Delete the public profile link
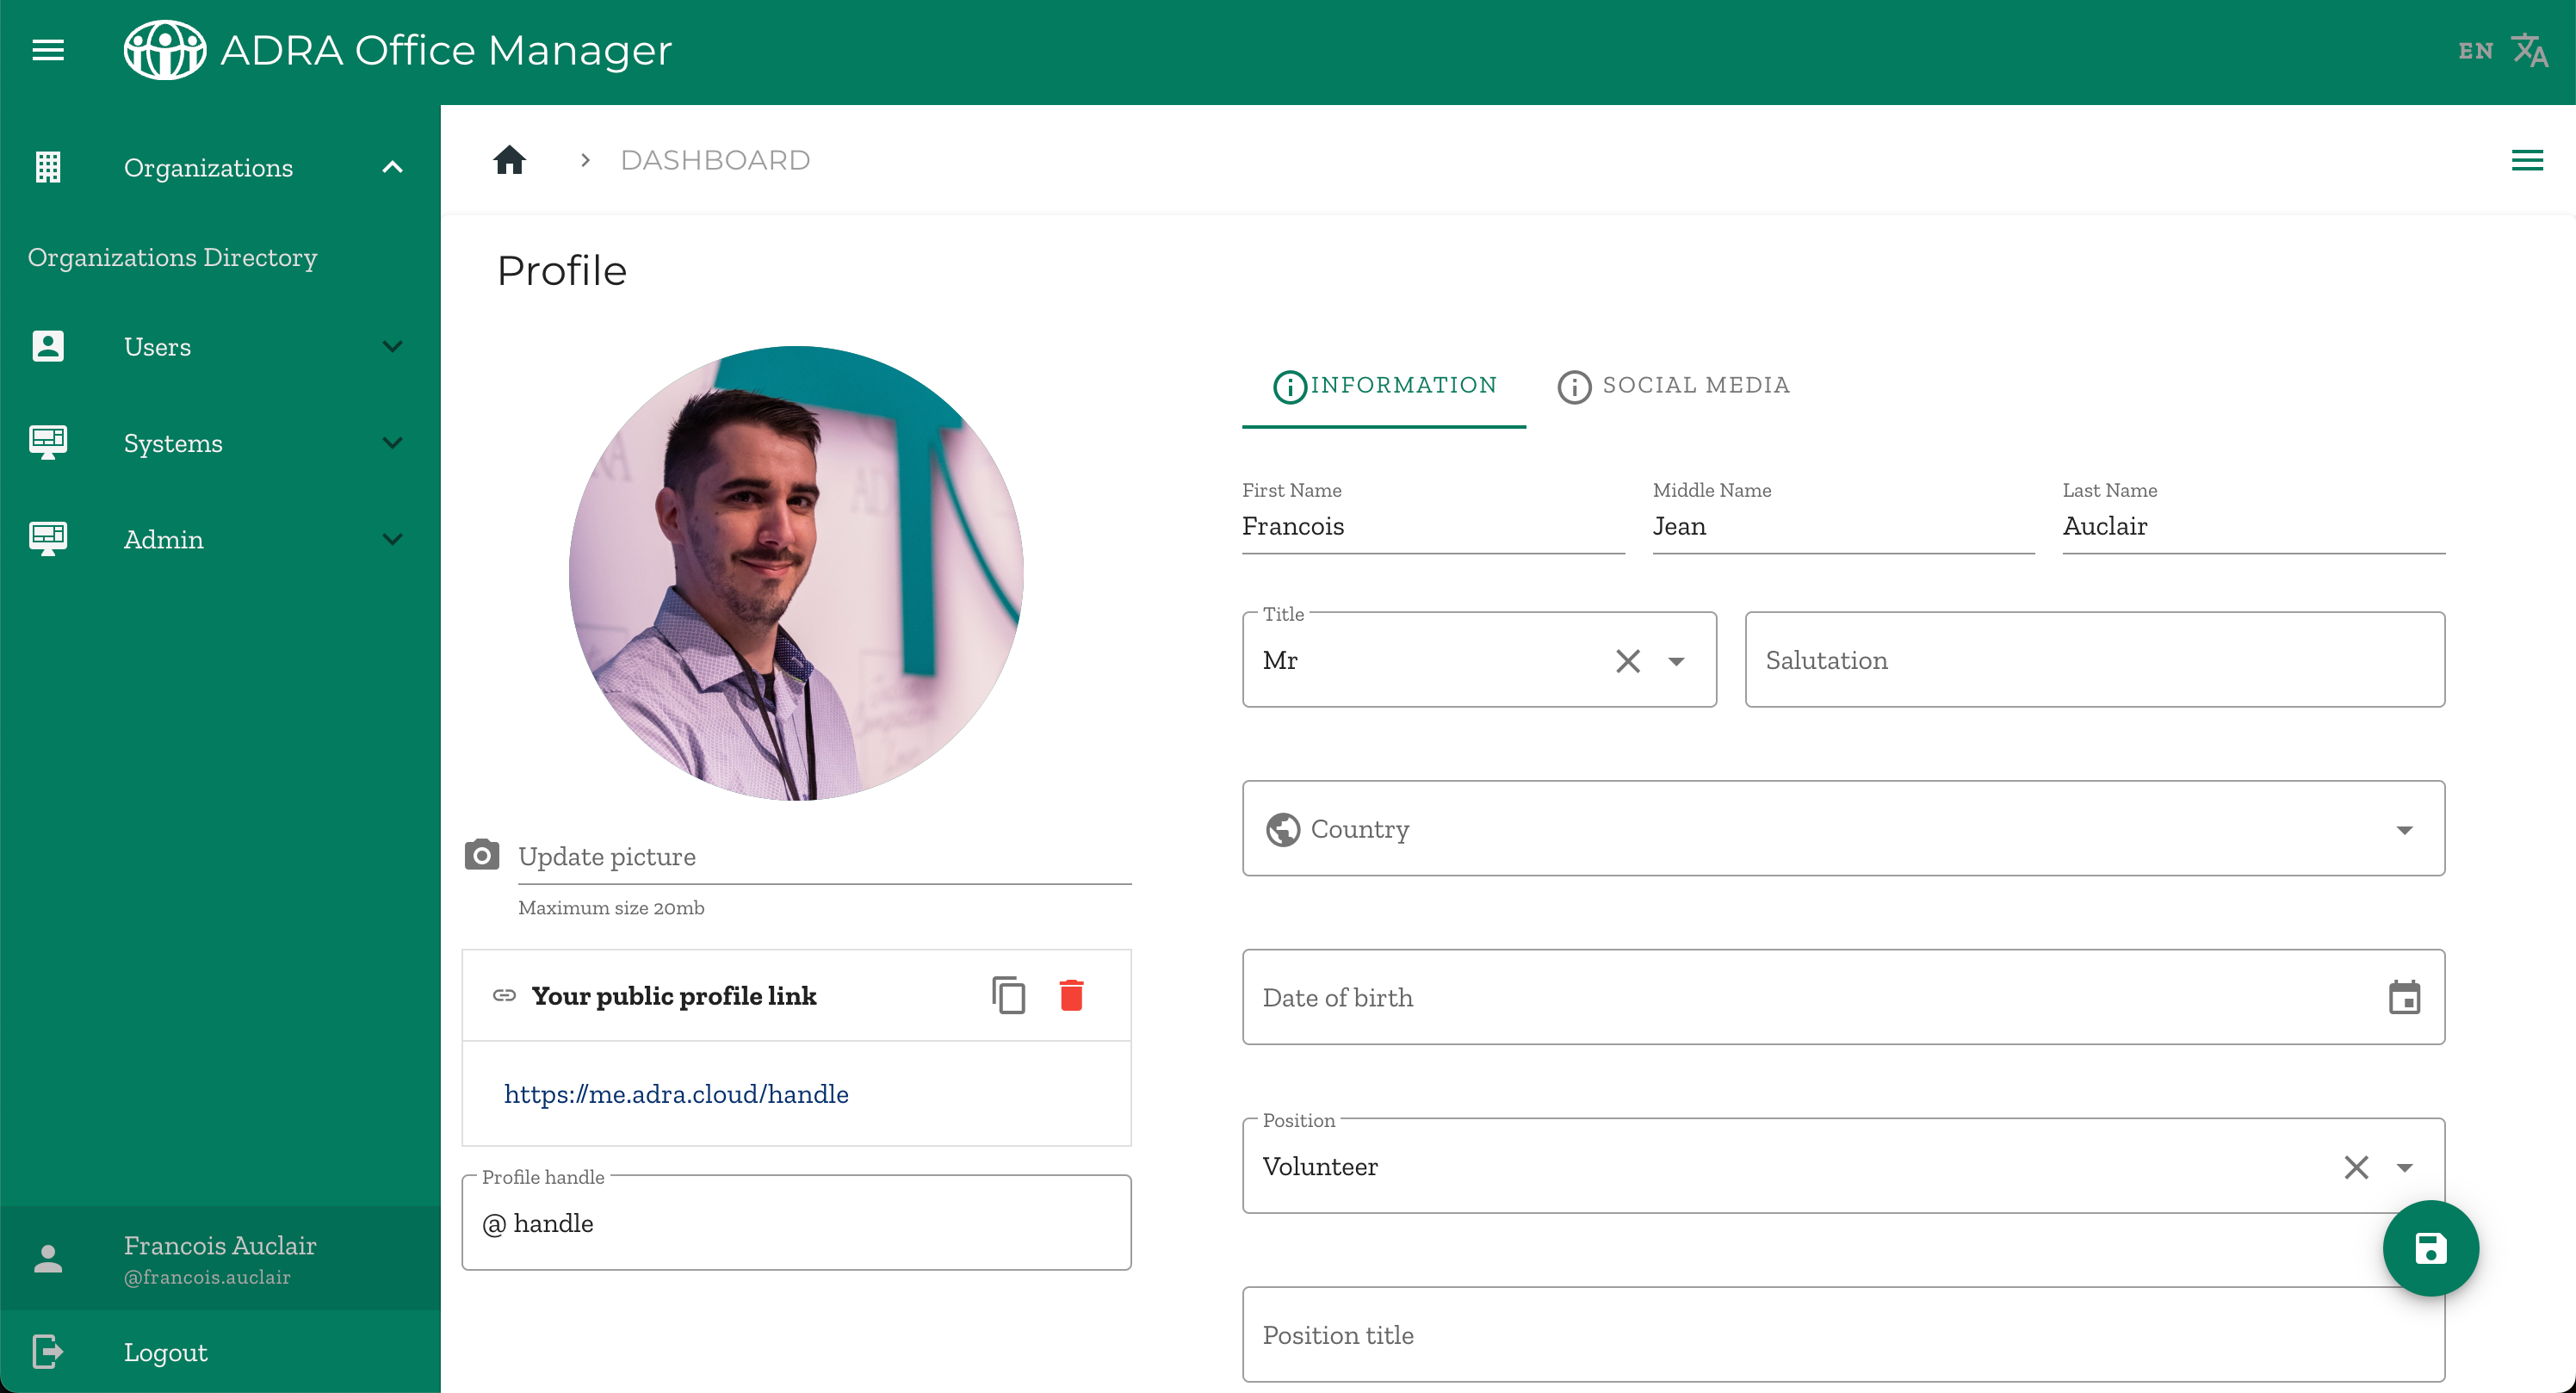 tap(1071, 995)
